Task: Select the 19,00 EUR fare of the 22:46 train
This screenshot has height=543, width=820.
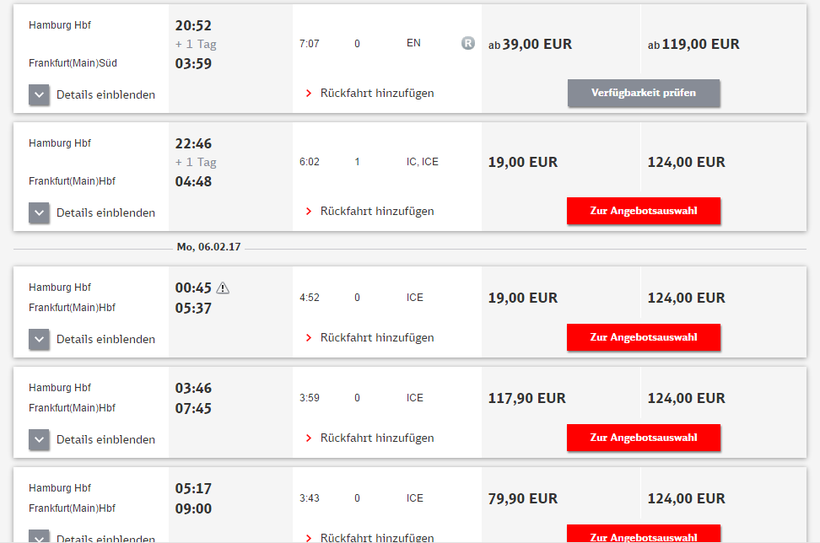Action: pos(523,162)
